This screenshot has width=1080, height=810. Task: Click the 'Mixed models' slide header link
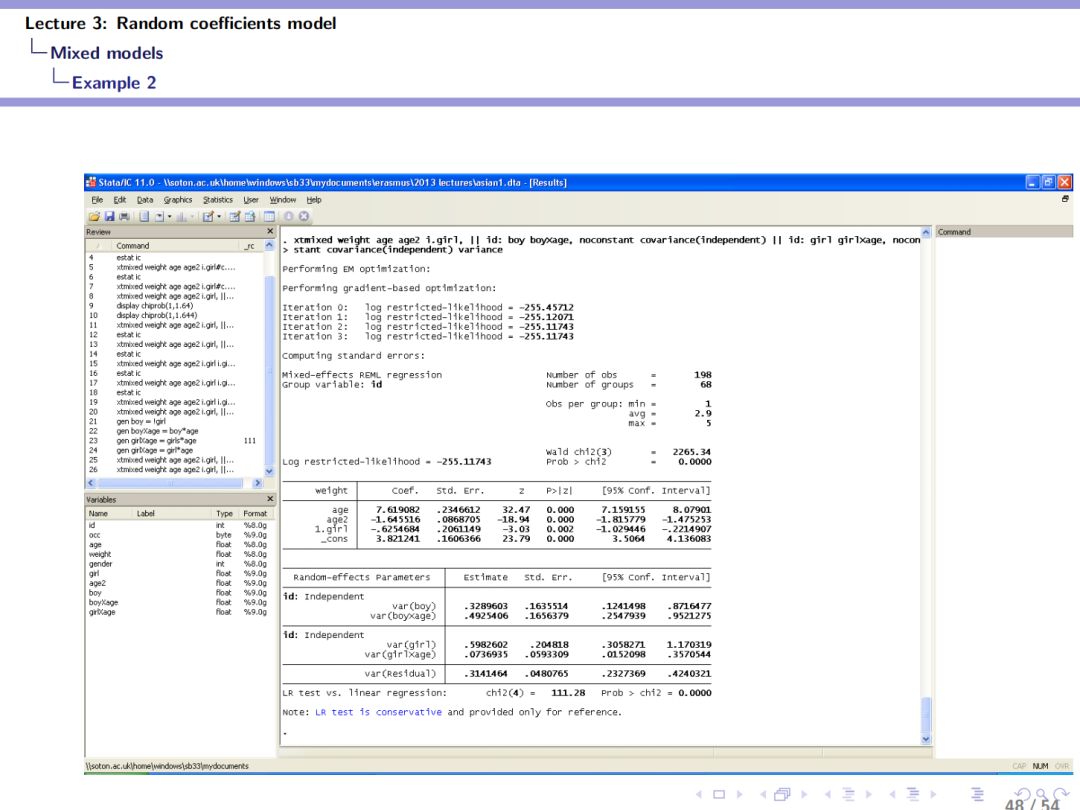[107, 53]
